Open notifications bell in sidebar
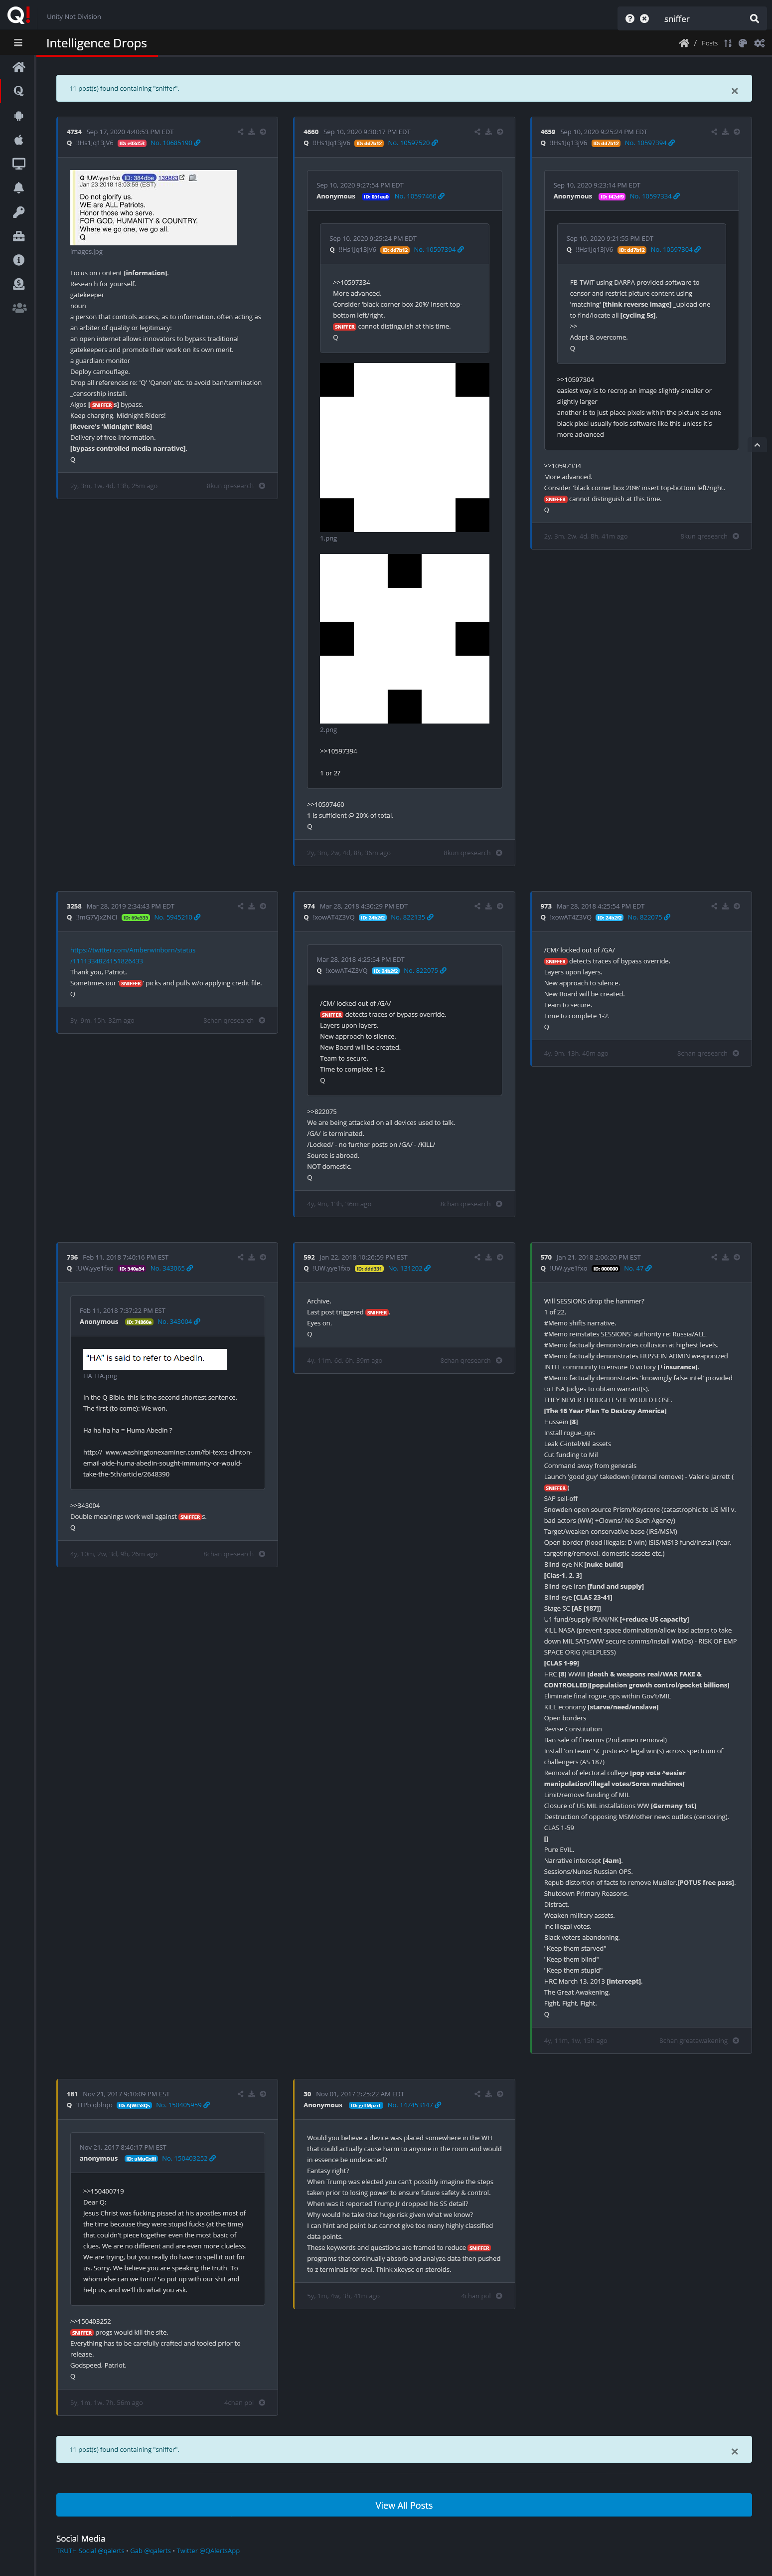This screenshot has height=2576, width=772. coord(18,187)
